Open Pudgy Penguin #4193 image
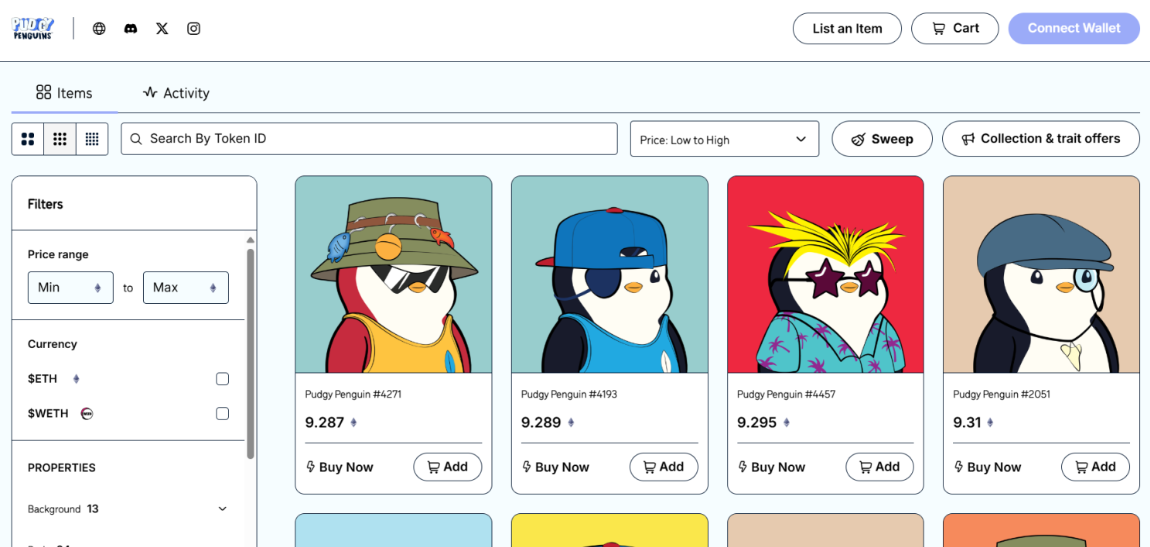Viewport: 1150px width, 547px height. click(610, 274)
